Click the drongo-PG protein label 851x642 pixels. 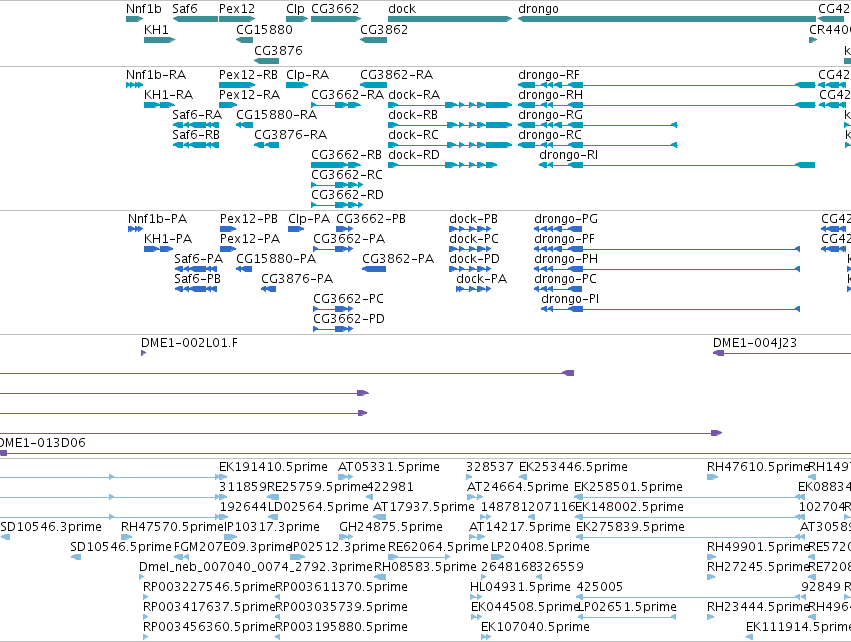566,219
